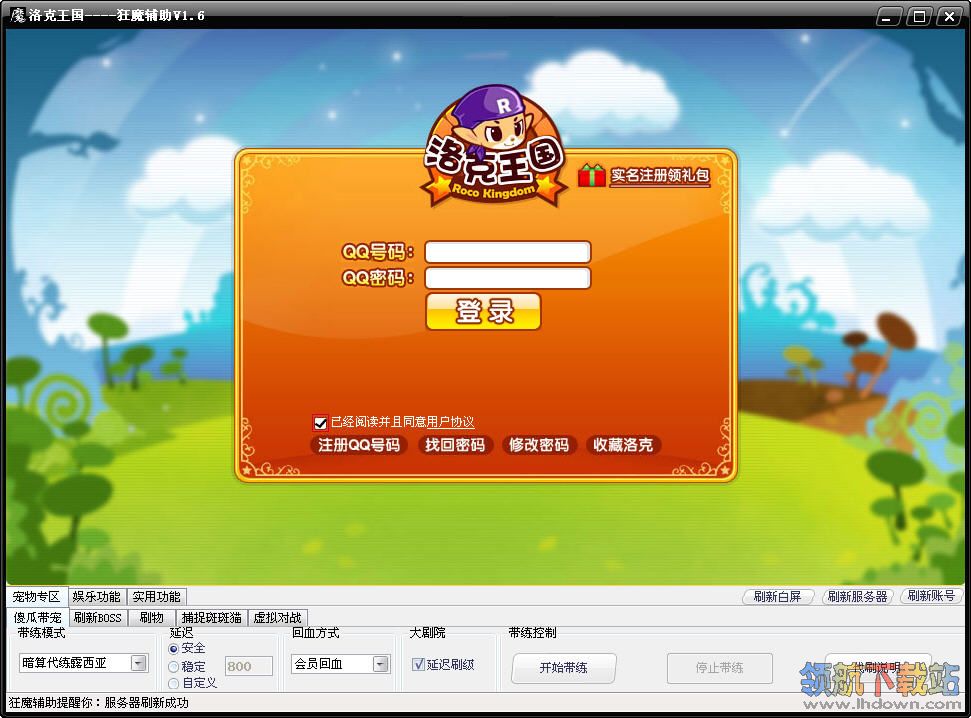The height and width of the screenshot is (718, 971).
Task: Toggle the 已经阅读并且同意 agreement checkbox
Action: click(x=320, y=422)
